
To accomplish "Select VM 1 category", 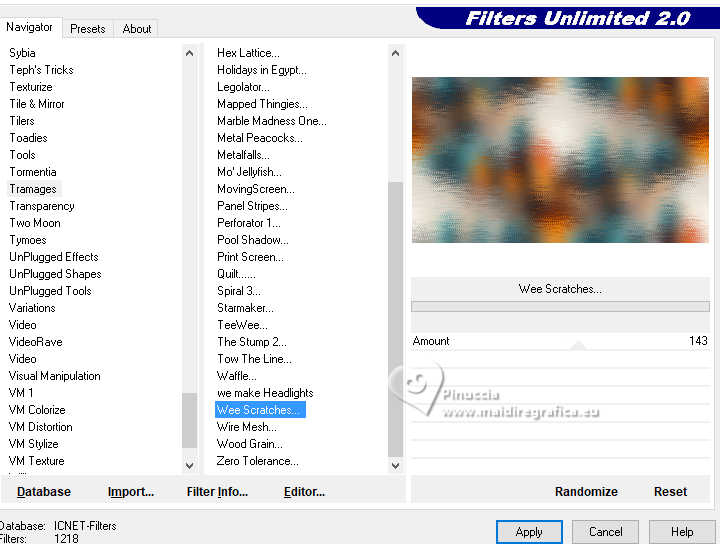I will (x=21, y=393).
